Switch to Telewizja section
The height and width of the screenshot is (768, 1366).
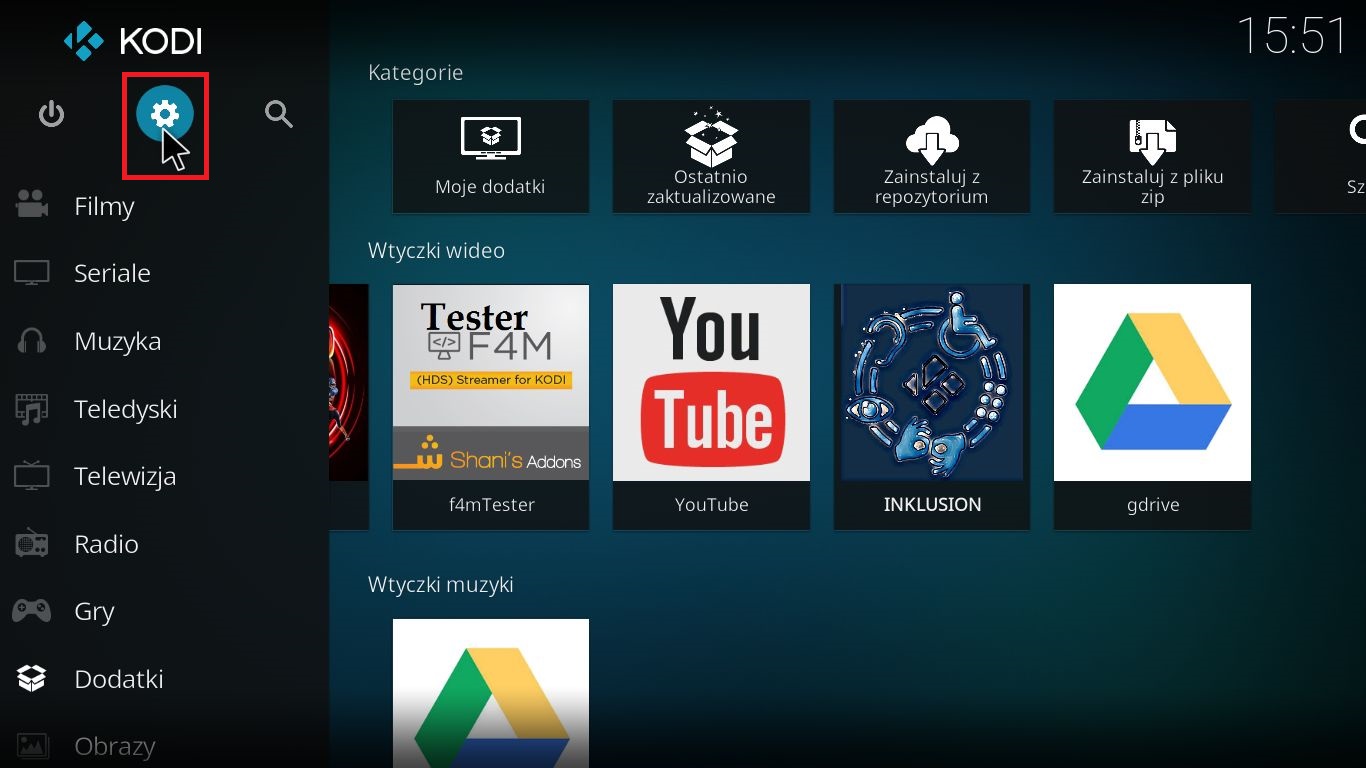point(125,476)
